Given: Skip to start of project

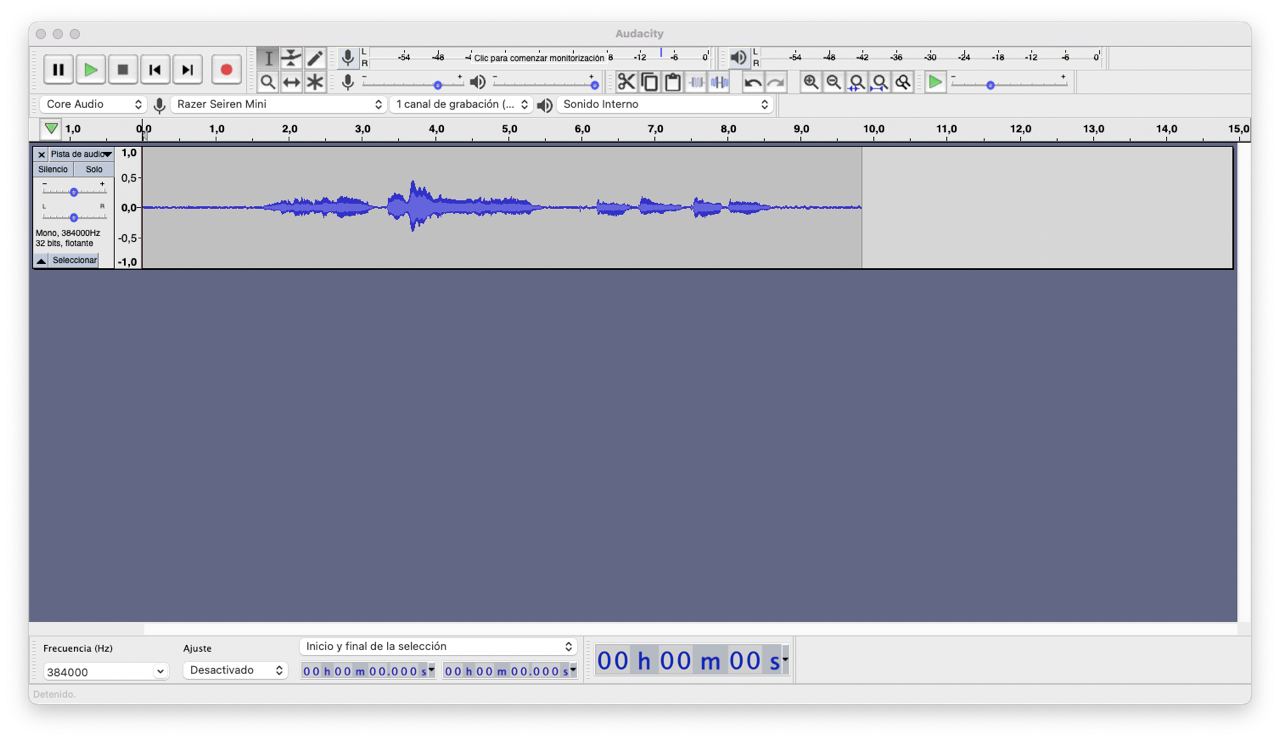Looking at the screenshot, I should point(154,69).
